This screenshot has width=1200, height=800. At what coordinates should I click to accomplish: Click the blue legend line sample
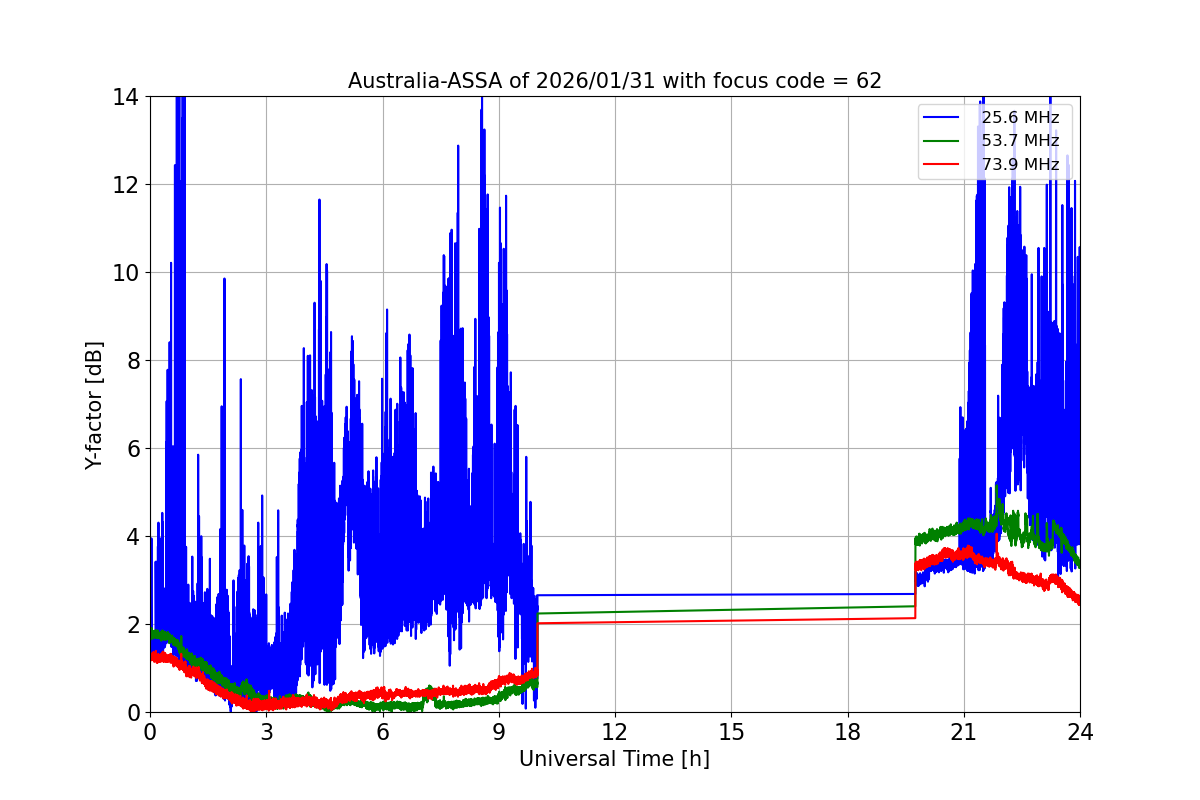pyautogui.click(x=942, y=118)
